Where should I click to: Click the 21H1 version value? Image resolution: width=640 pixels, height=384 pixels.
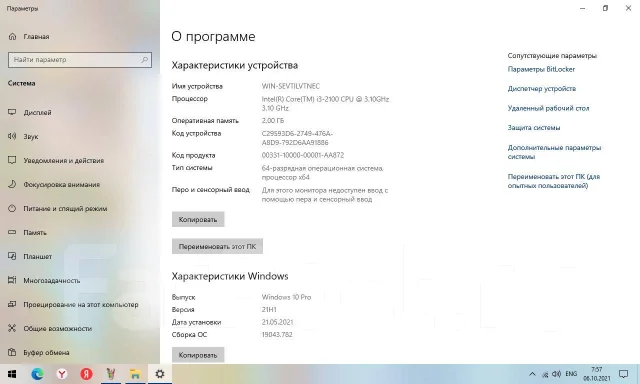pos(269,310)
